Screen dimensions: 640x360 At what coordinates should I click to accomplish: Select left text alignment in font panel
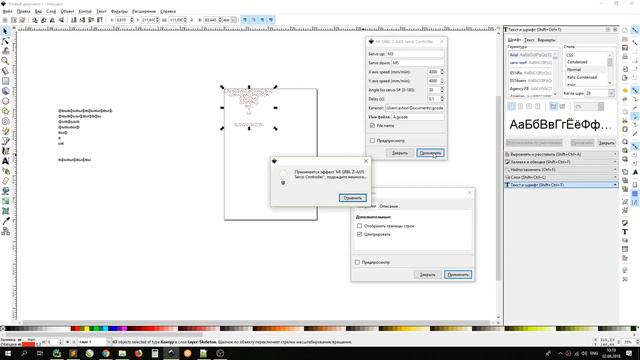511,106
